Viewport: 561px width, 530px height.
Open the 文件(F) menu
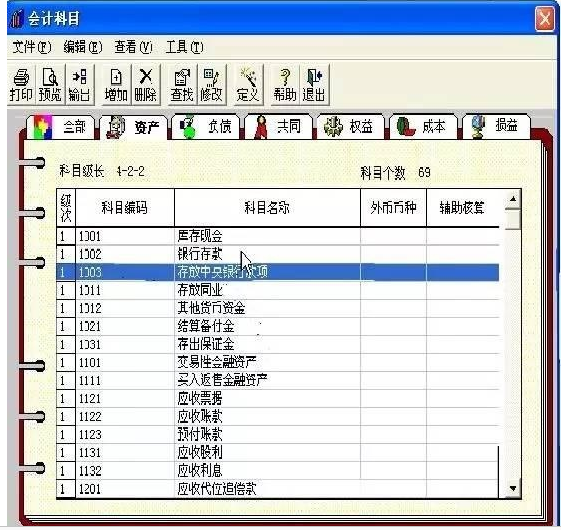click(32, 47)
